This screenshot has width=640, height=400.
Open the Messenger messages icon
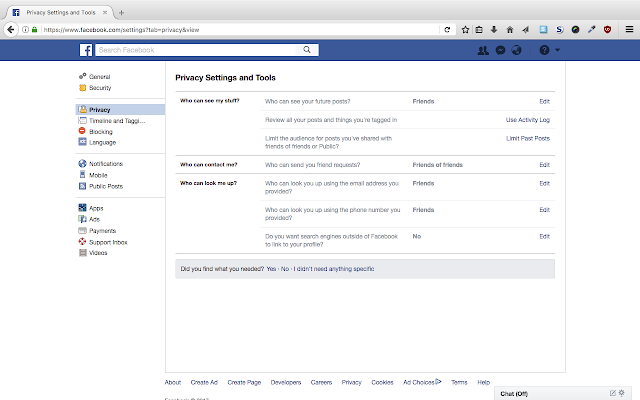[500, 50]
